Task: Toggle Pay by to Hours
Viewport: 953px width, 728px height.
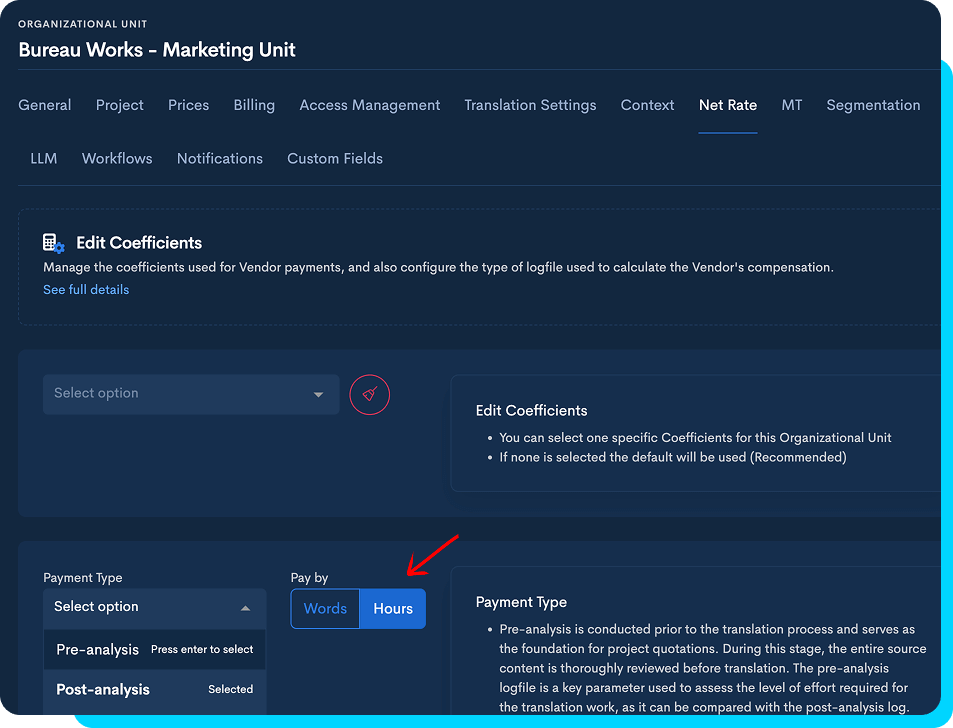Action: point(393,608)
